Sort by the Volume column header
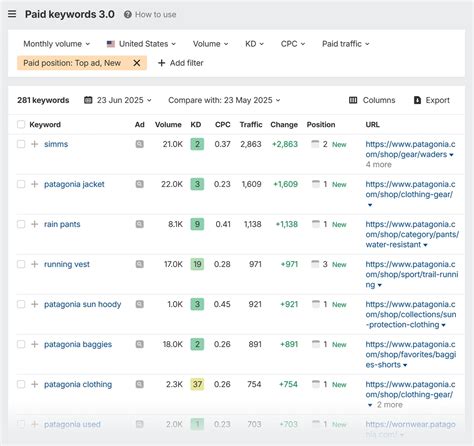The width and height of the screenshot is (474, 446). pos(168,125)
